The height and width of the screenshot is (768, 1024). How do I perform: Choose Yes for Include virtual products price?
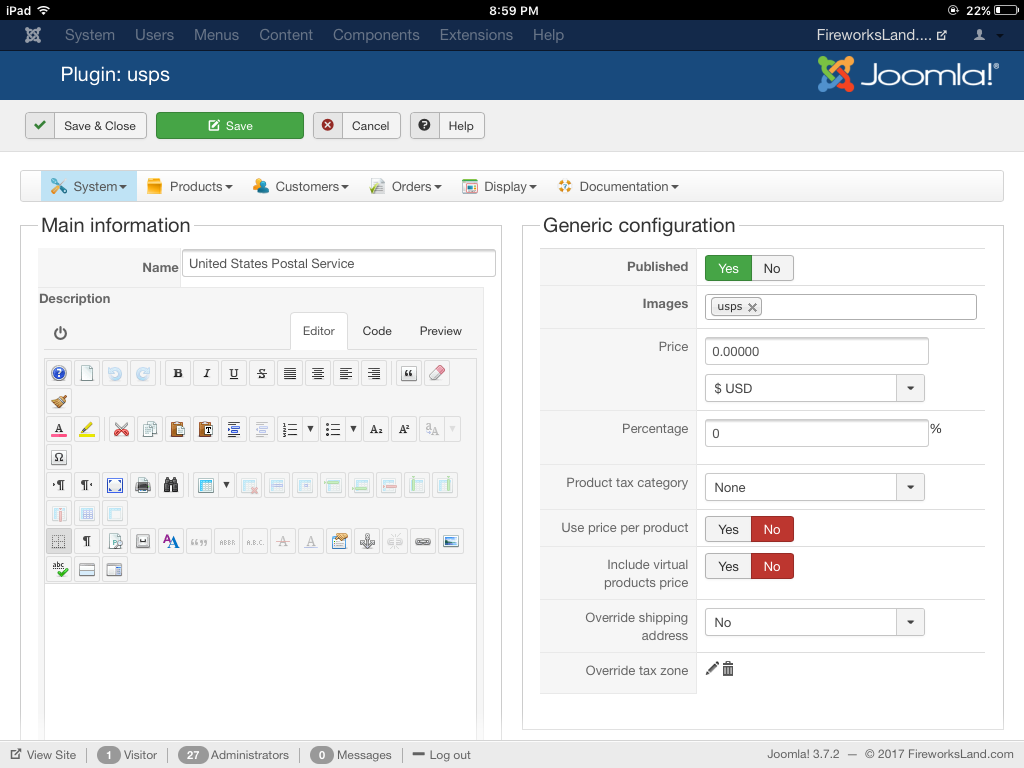click(728, 566)
